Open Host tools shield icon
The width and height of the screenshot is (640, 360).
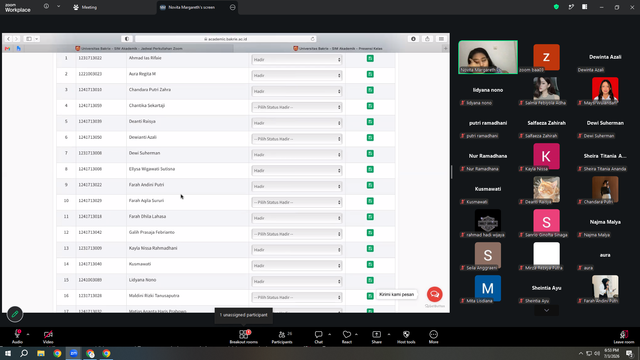pyautogui.click(x=406, y=334)
